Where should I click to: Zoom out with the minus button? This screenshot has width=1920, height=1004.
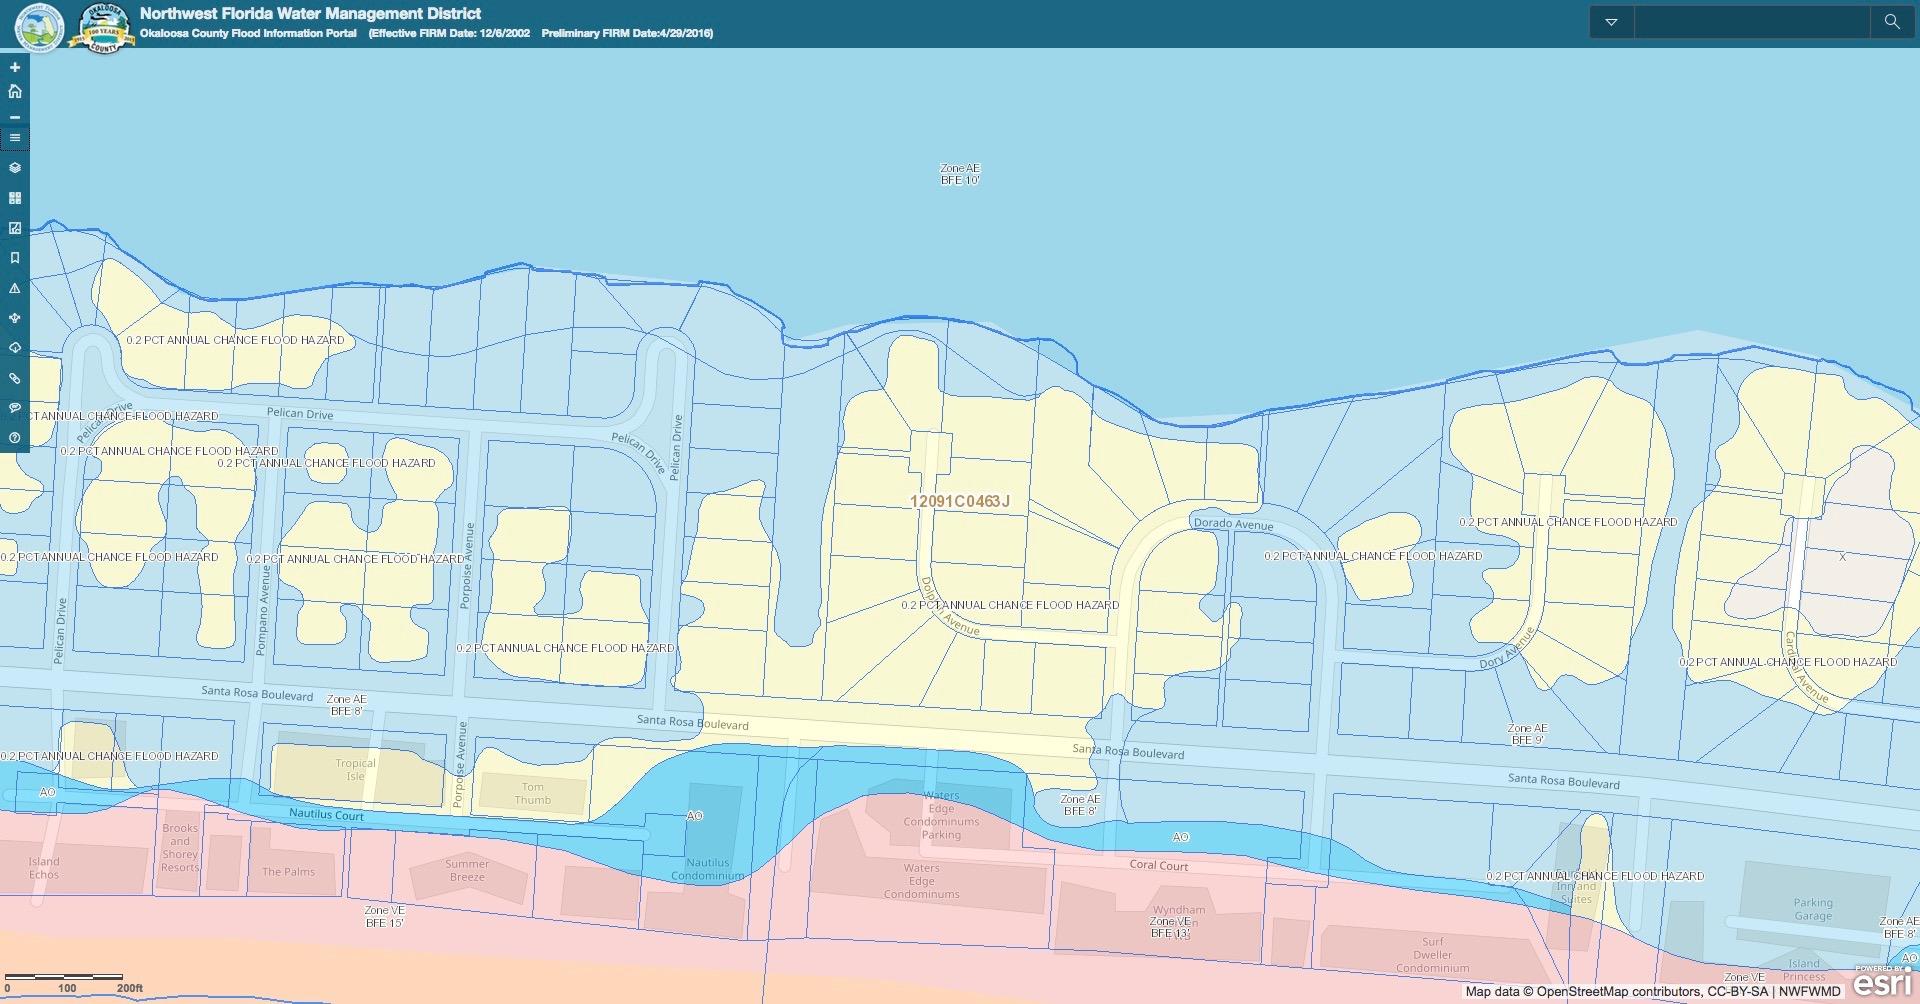[x=15, y=116]
